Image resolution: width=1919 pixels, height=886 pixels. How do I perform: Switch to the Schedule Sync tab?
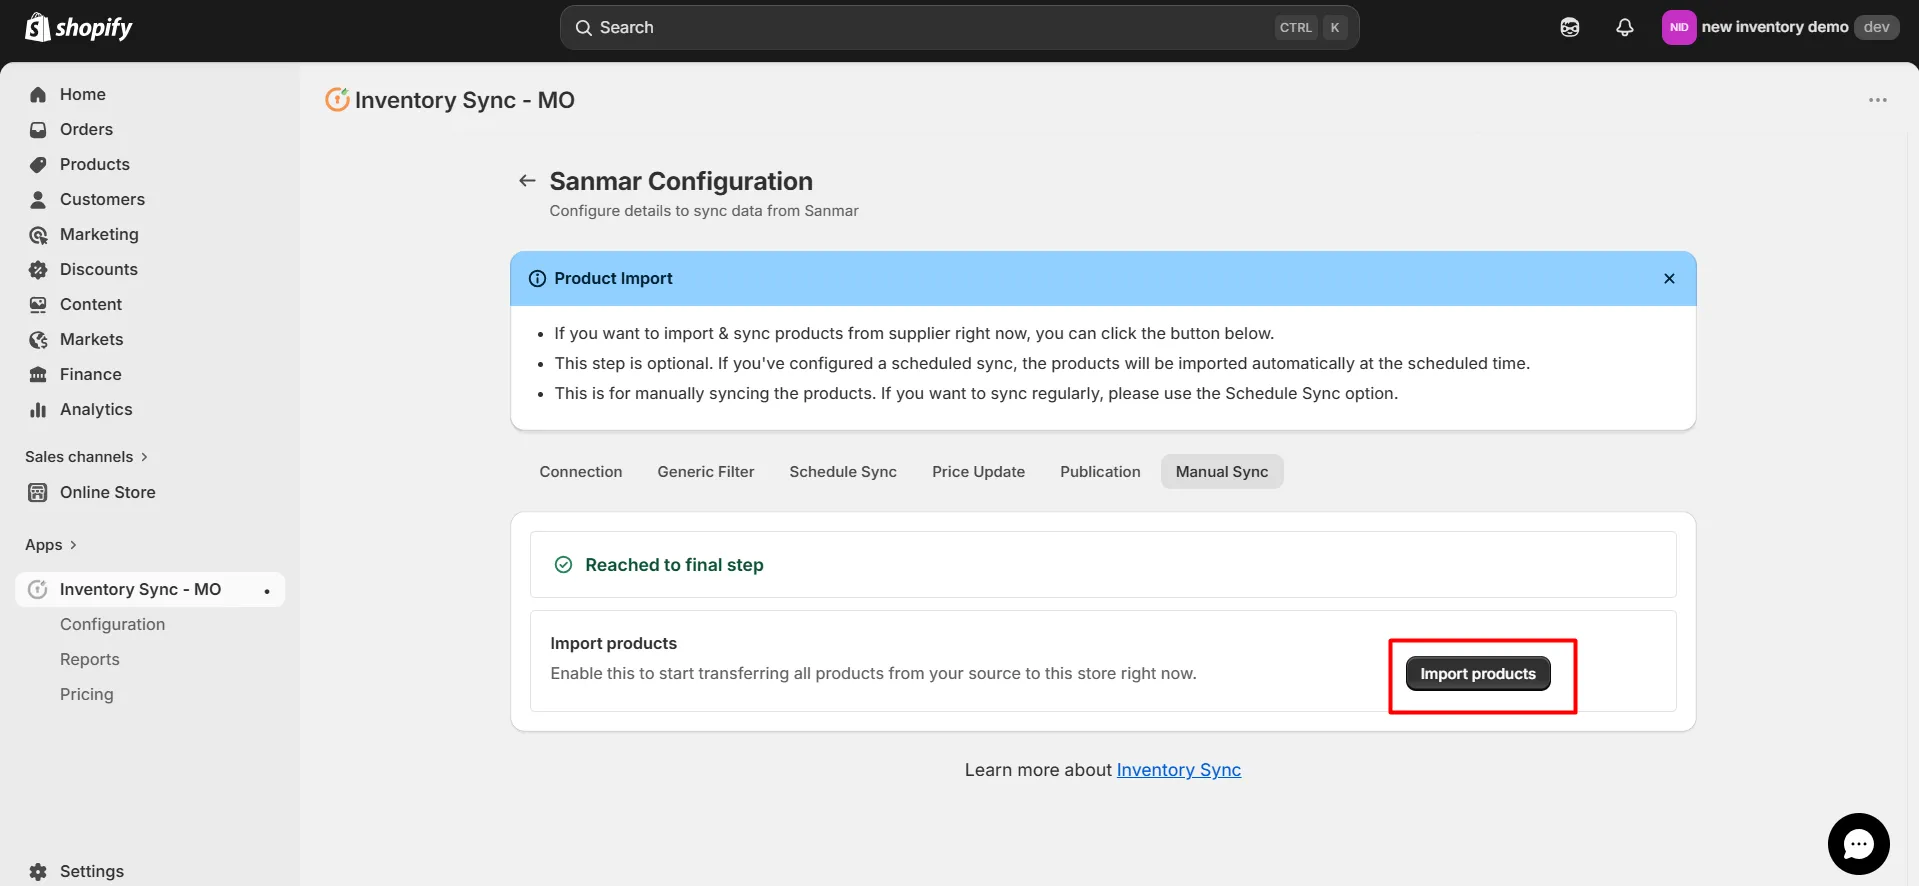[x=843, y=472]
